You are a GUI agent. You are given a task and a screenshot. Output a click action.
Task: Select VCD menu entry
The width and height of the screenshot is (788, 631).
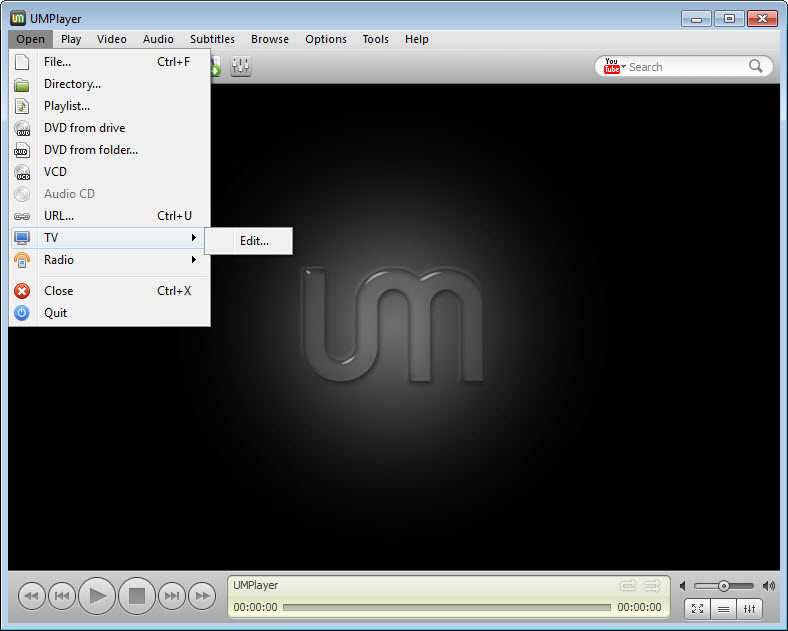110,172
